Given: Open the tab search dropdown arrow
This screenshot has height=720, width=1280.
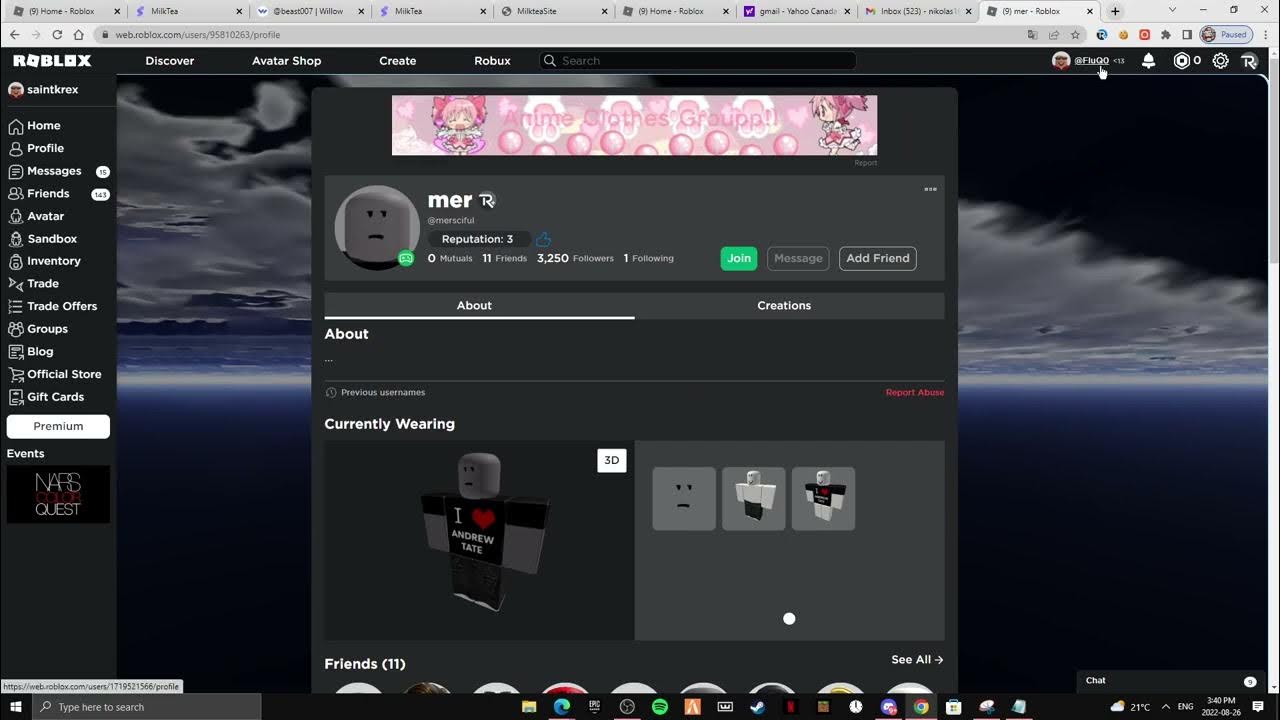Looking at the screenshot, I should [1173, 10].
